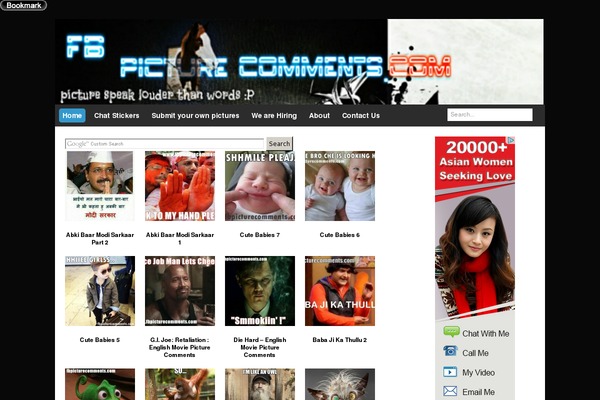Screen dimensions: 600x400
Task: Focus the navbar Search field
Action: click(x=490, y=114)
